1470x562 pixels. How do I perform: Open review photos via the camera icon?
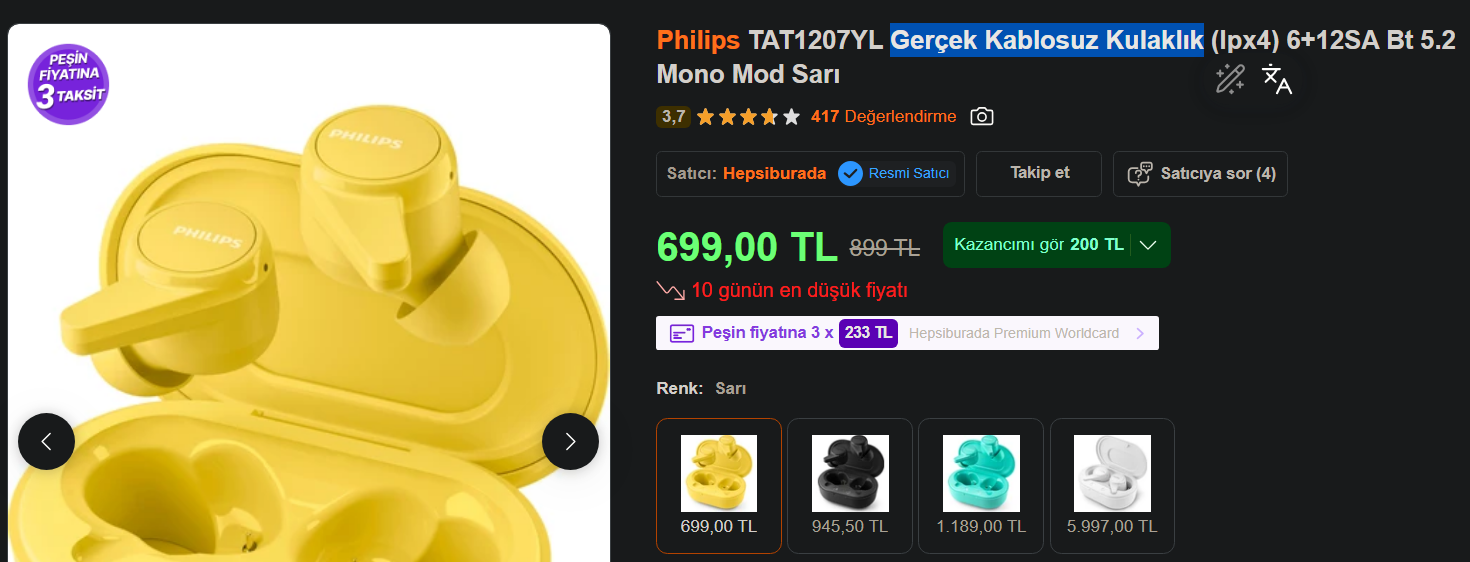tap(982, 117)
